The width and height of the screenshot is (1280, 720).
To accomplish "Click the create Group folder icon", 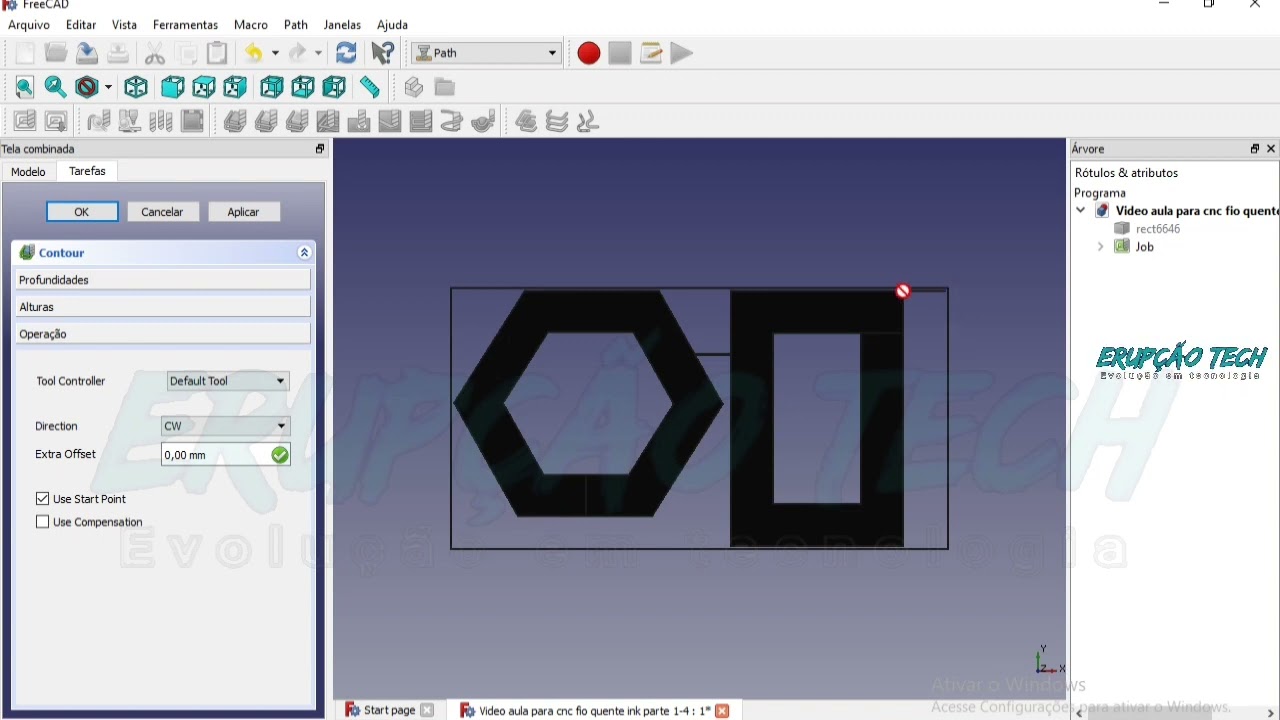I will tap(445, 88).
